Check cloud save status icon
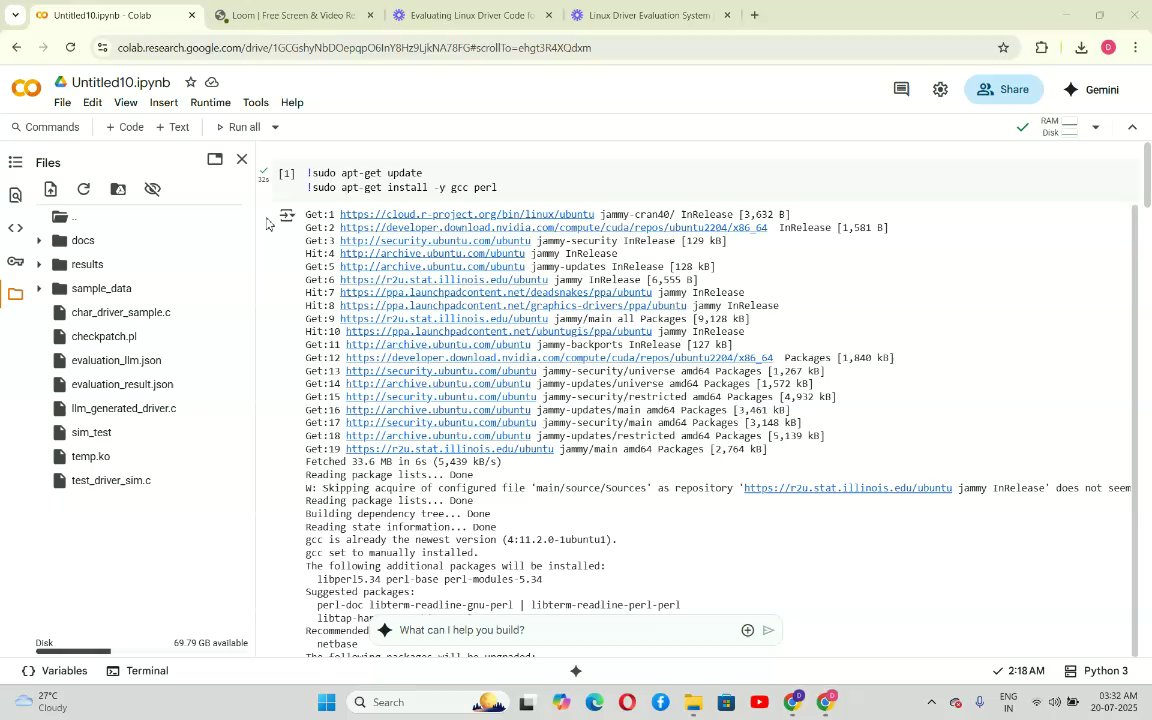This screenshot has width=1152, height=720. pyautogui.click(x=212, y=82)
